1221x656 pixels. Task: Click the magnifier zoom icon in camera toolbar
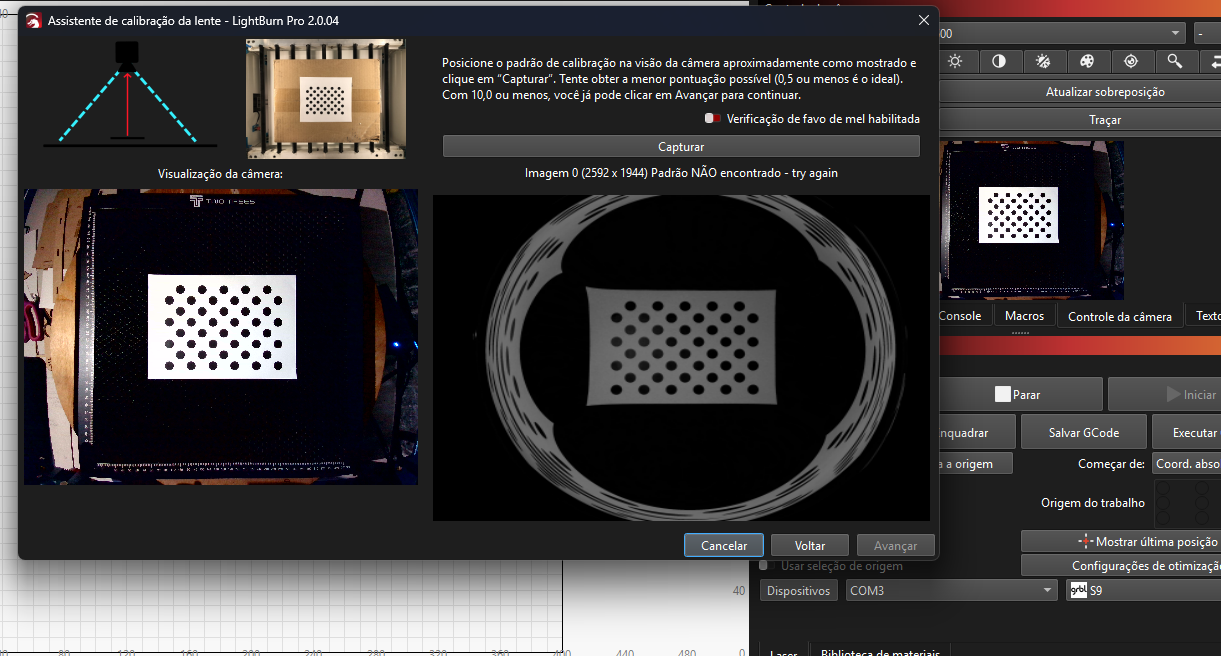[1175, 61]
